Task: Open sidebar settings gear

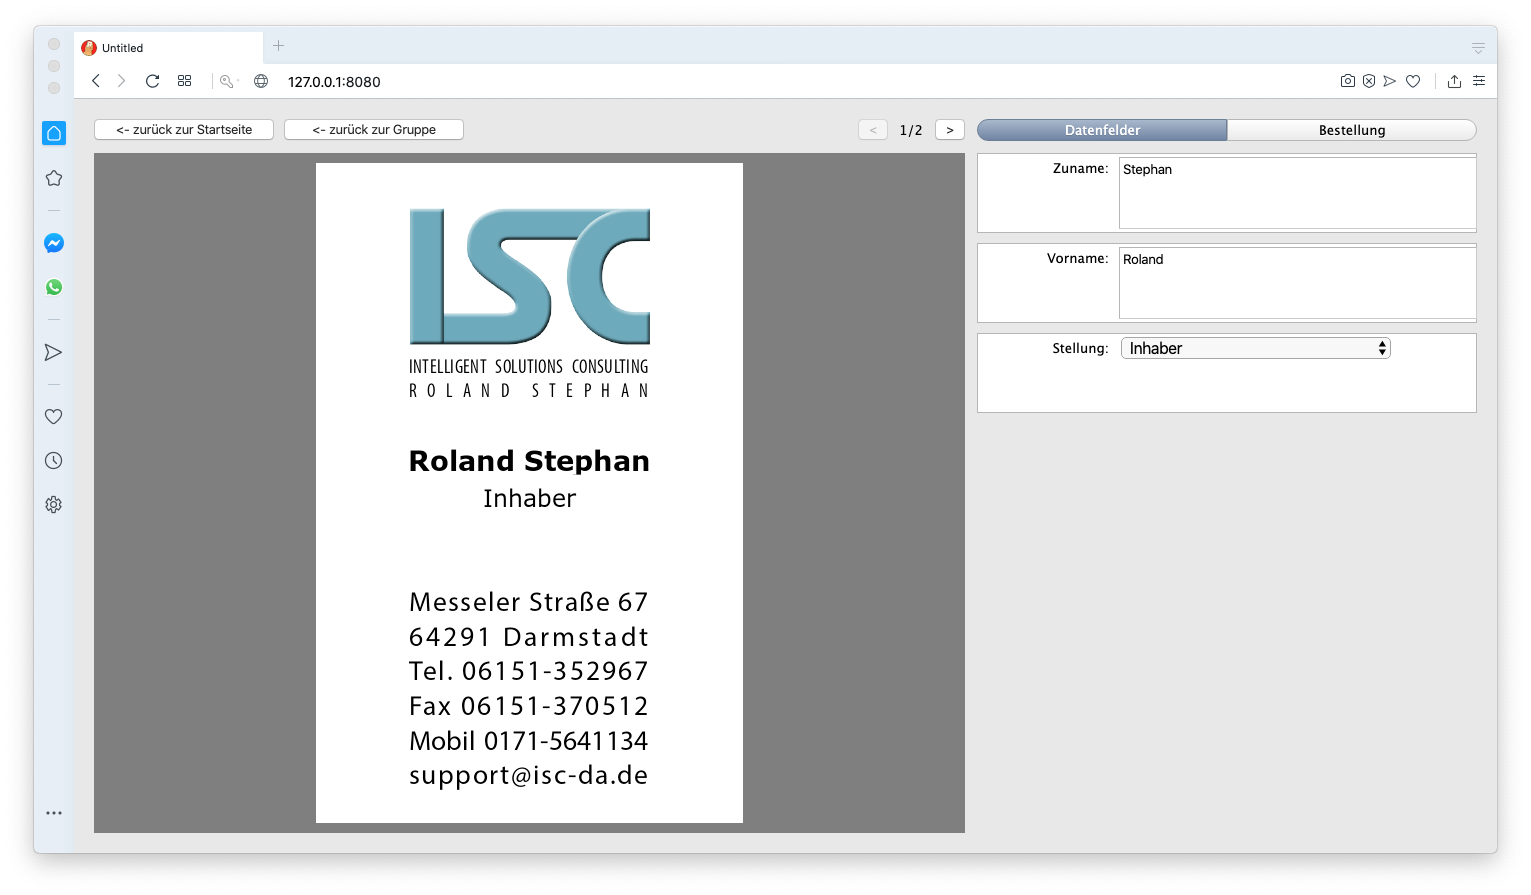Action: point(54,505)
